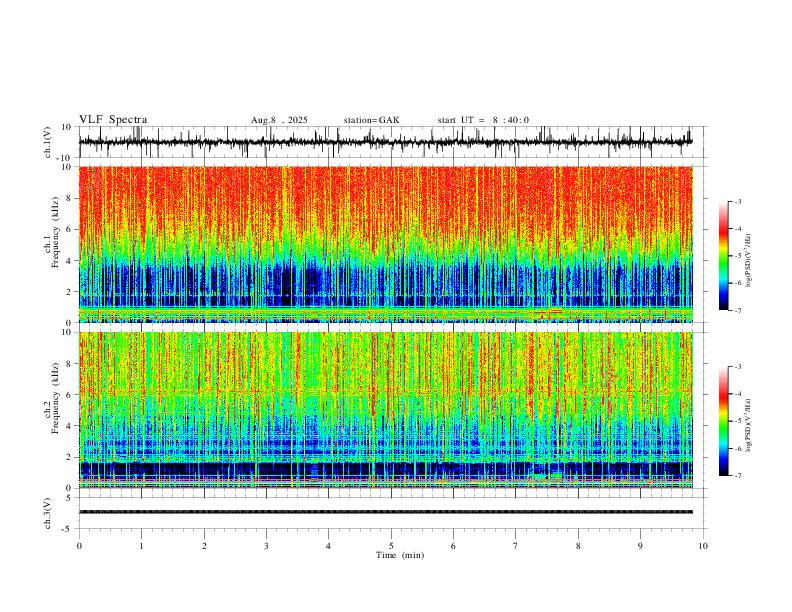Click the ch.1 voltage waveform trace
Screen dimensions: 792x612
(385, 142)
